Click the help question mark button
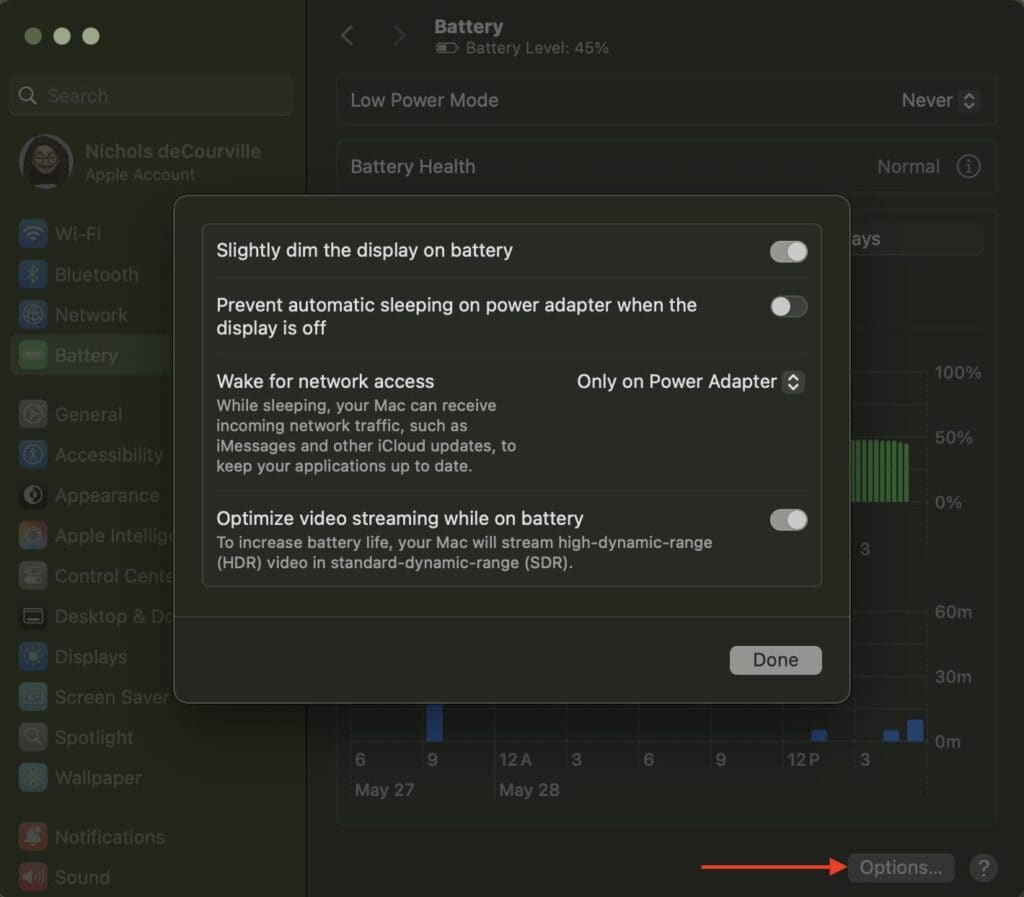This screenshot has width=1024, height=897. (984, 868)
